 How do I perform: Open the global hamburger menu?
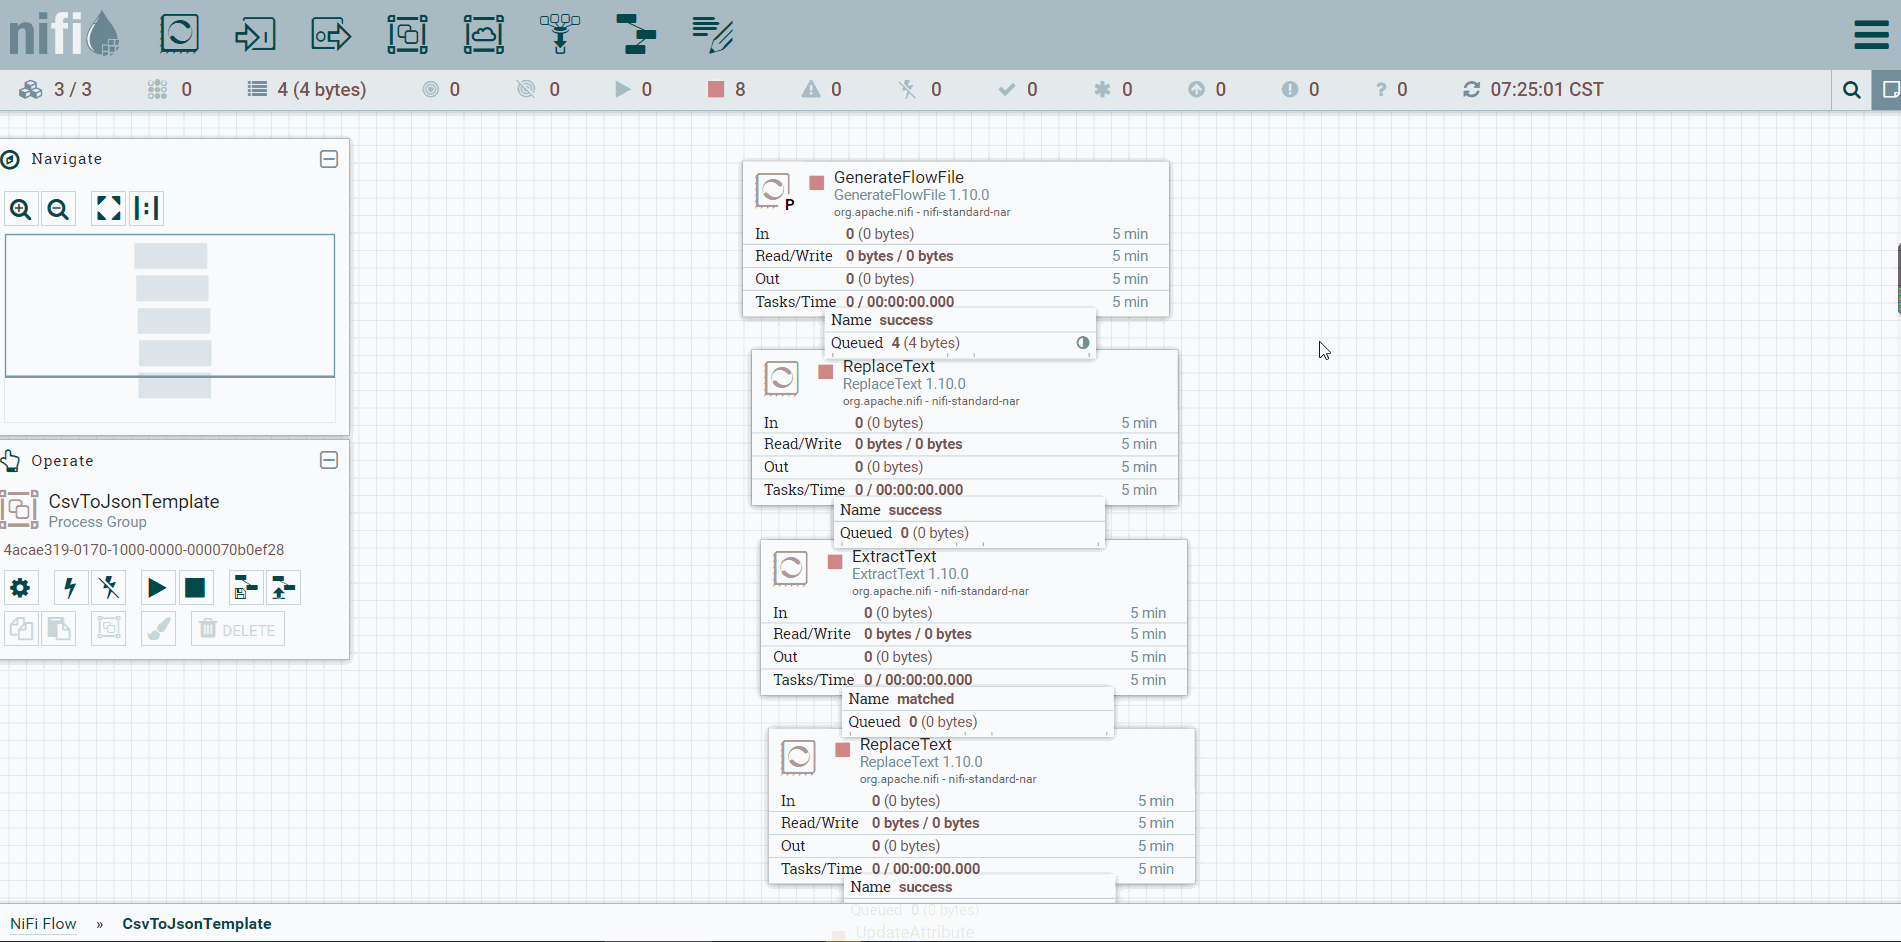click(1871, 34)
